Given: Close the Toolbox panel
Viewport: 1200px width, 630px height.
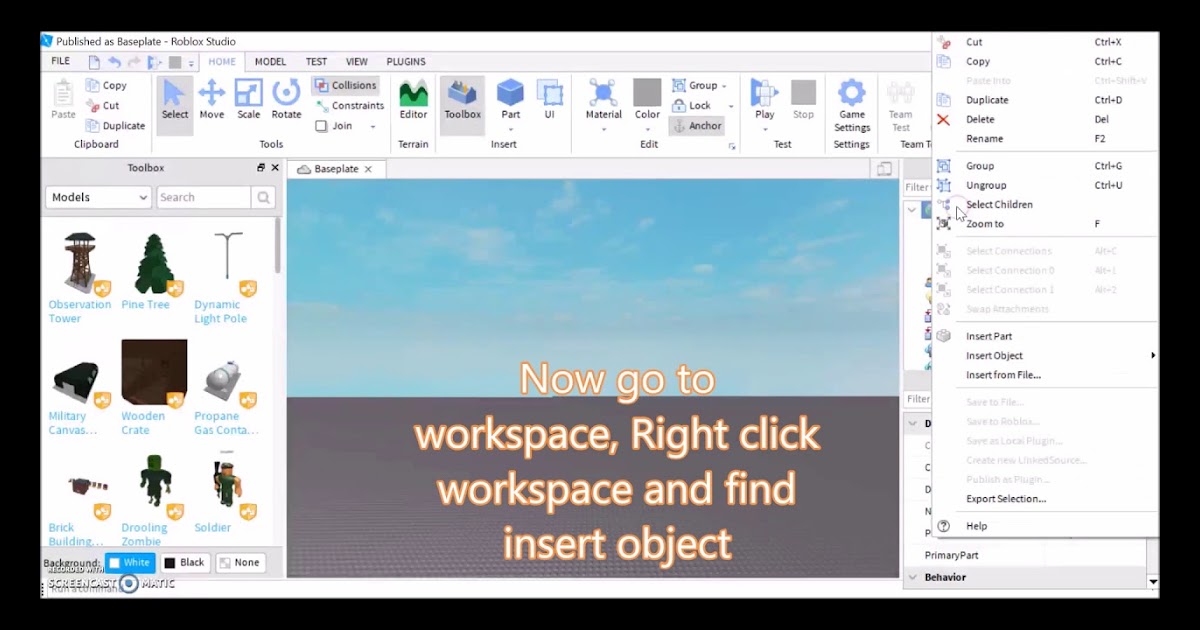Looking at the screenshot, I should (x=275, y=168).
